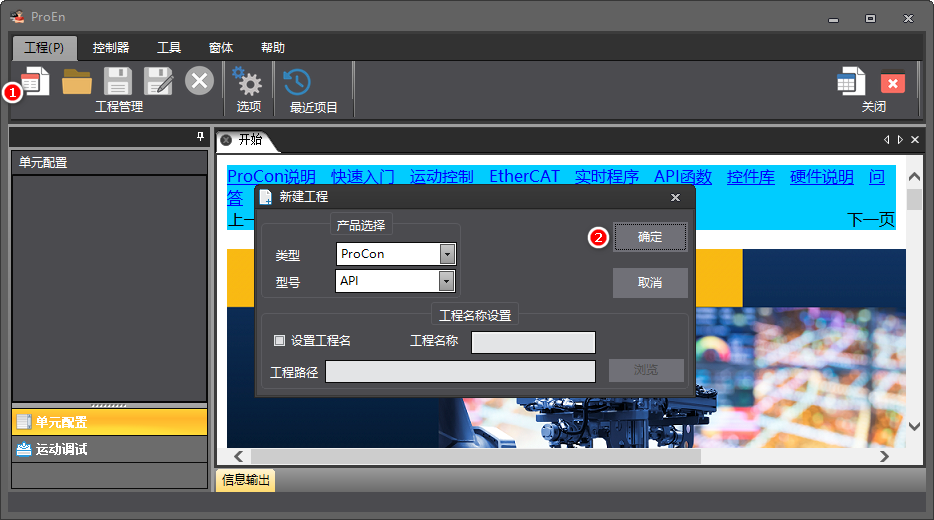Save project with the floppy disk icon

pyautogui.click(x=117, y=82)
